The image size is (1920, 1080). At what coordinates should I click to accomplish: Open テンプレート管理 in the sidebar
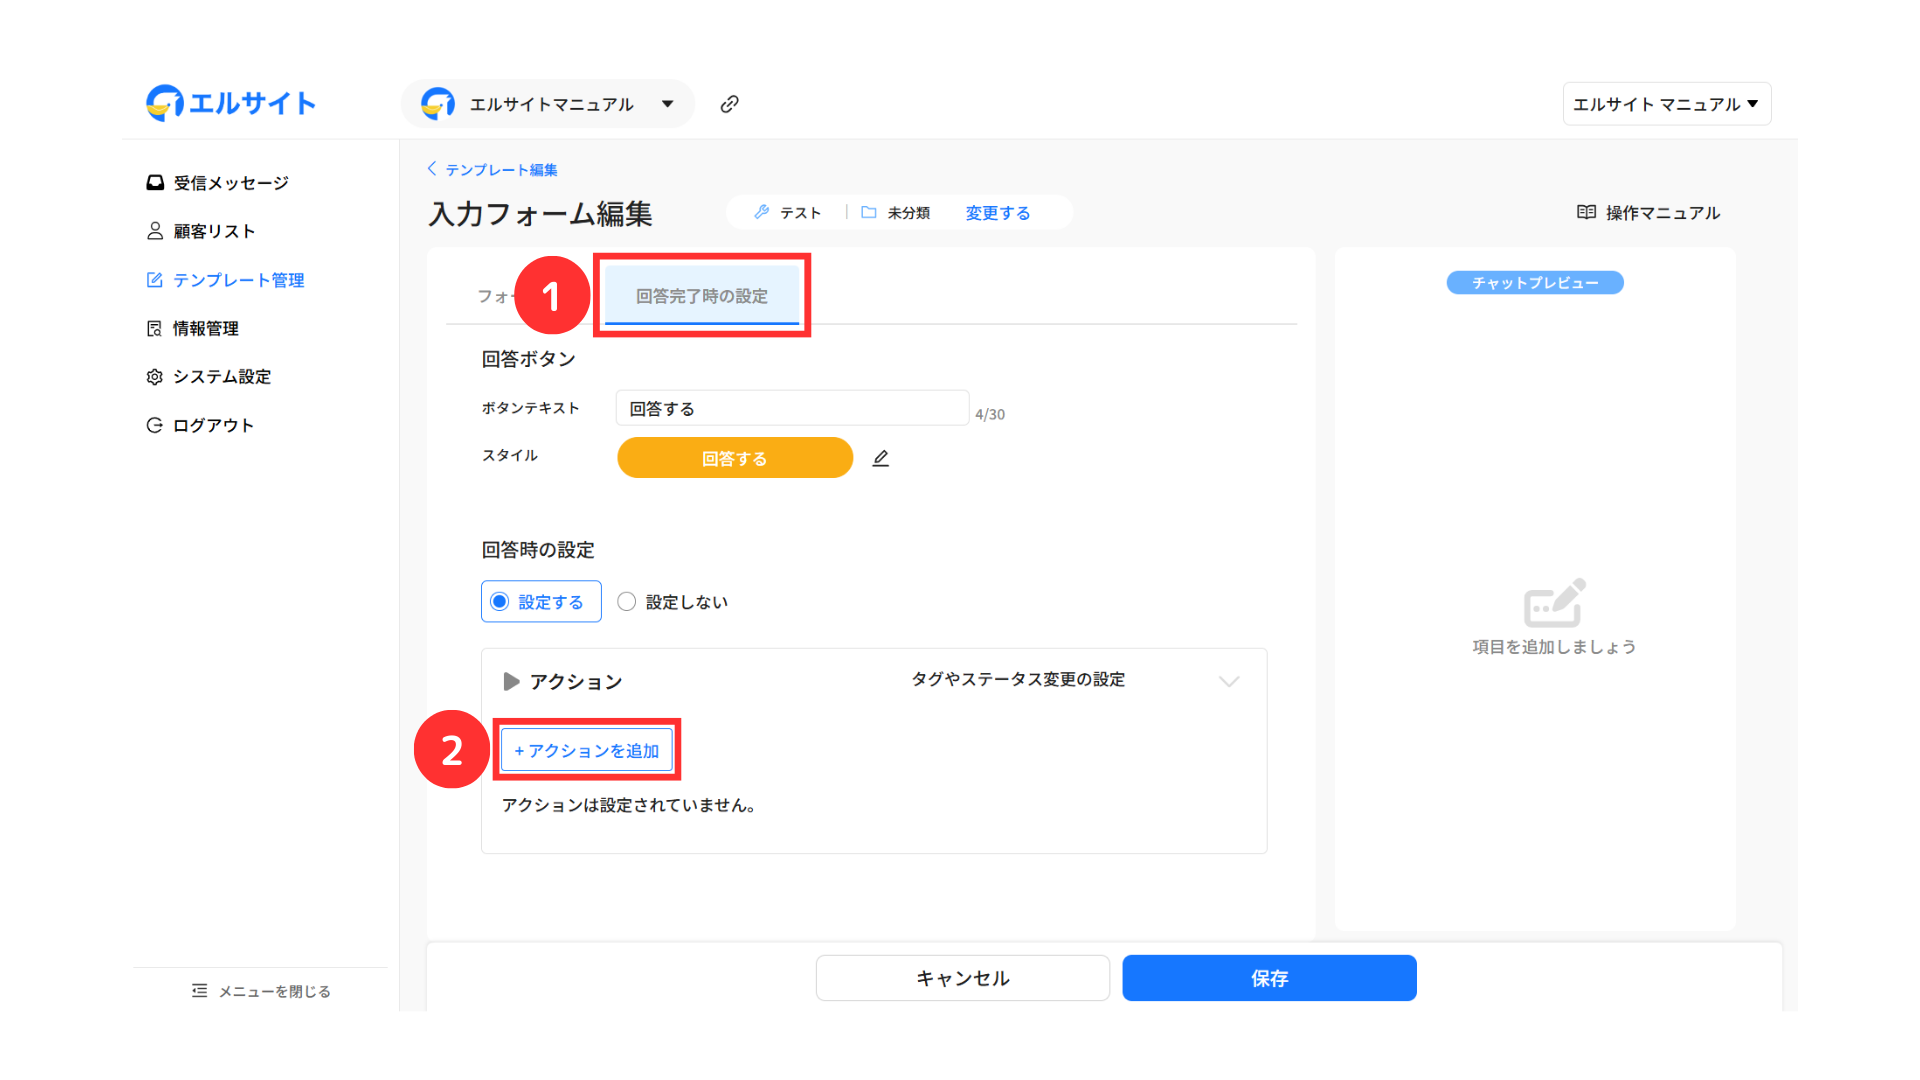[238, 280]
